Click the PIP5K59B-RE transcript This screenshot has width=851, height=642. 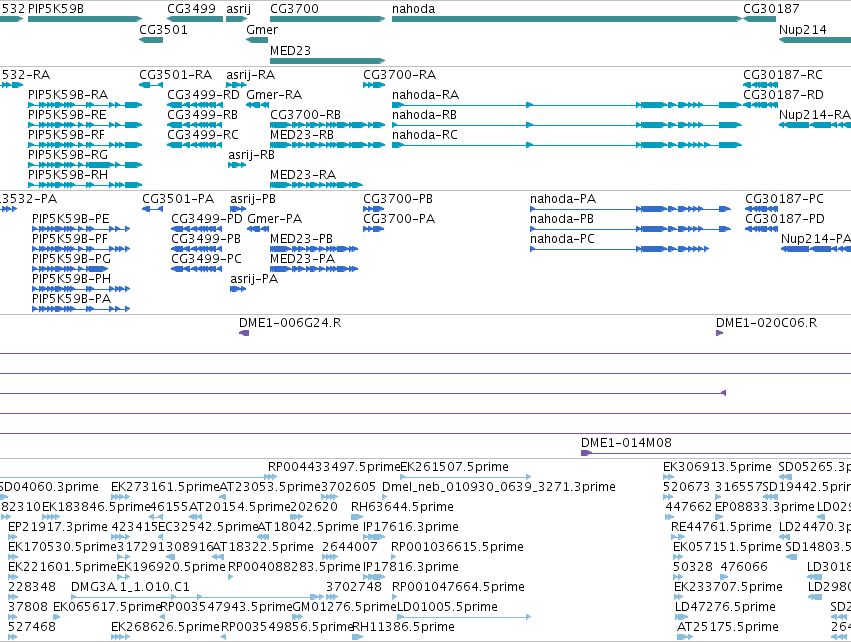click(x=85, y=125)
